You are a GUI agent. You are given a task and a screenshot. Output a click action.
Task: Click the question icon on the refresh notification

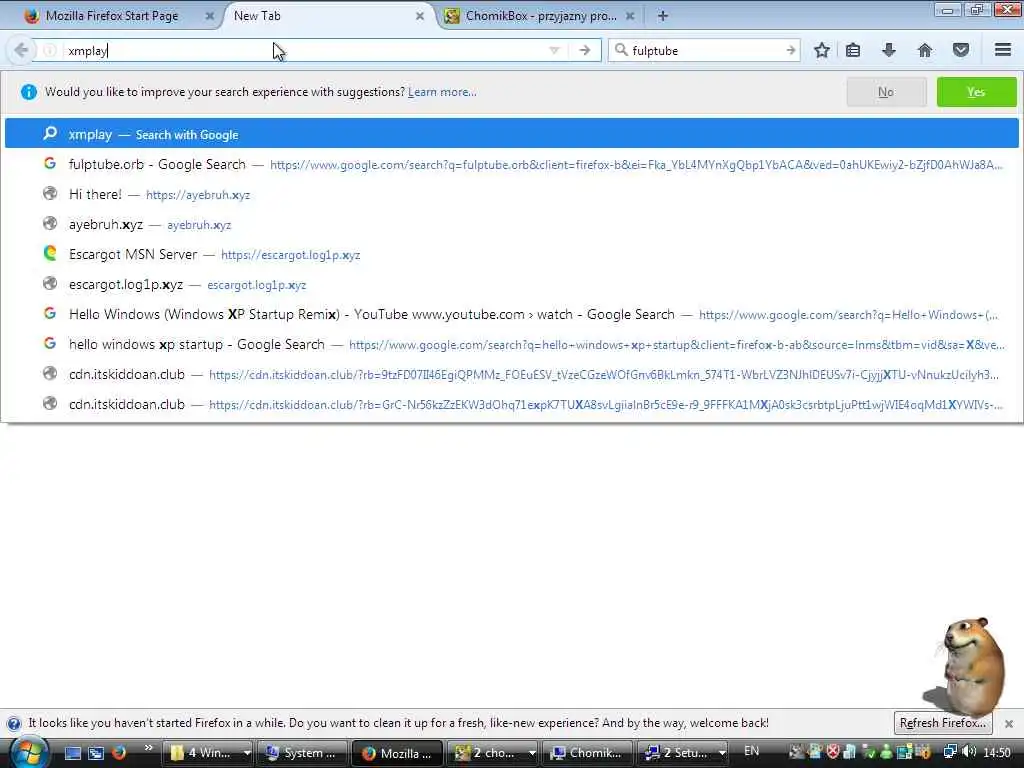(14, 724)
